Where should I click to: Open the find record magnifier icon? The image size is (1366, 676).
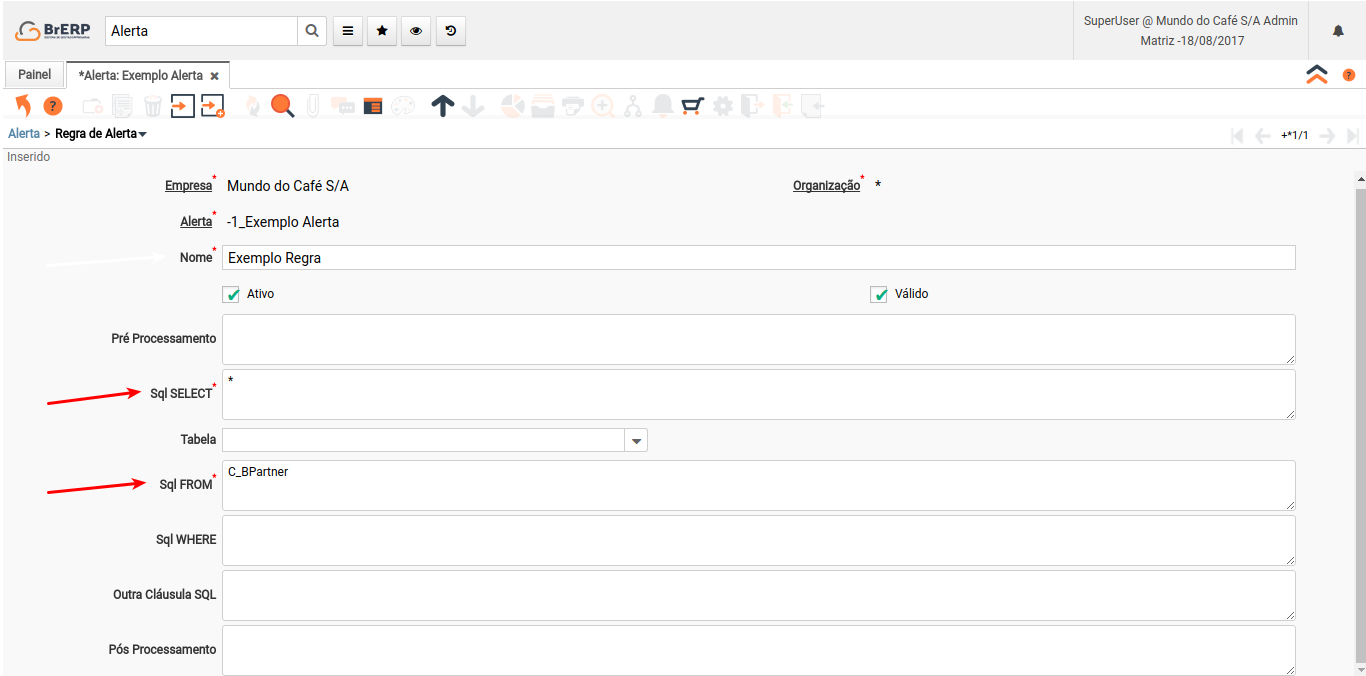pyautogui.click(x=283, y=105)
